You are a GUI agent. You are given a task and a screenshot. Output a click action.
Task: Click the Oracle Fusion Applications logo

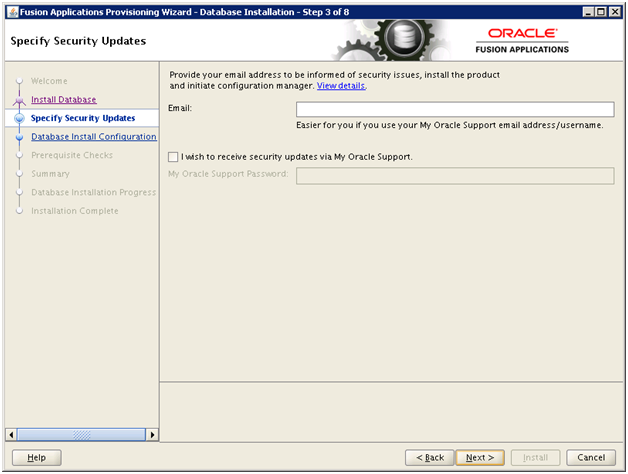click(522, 41)
